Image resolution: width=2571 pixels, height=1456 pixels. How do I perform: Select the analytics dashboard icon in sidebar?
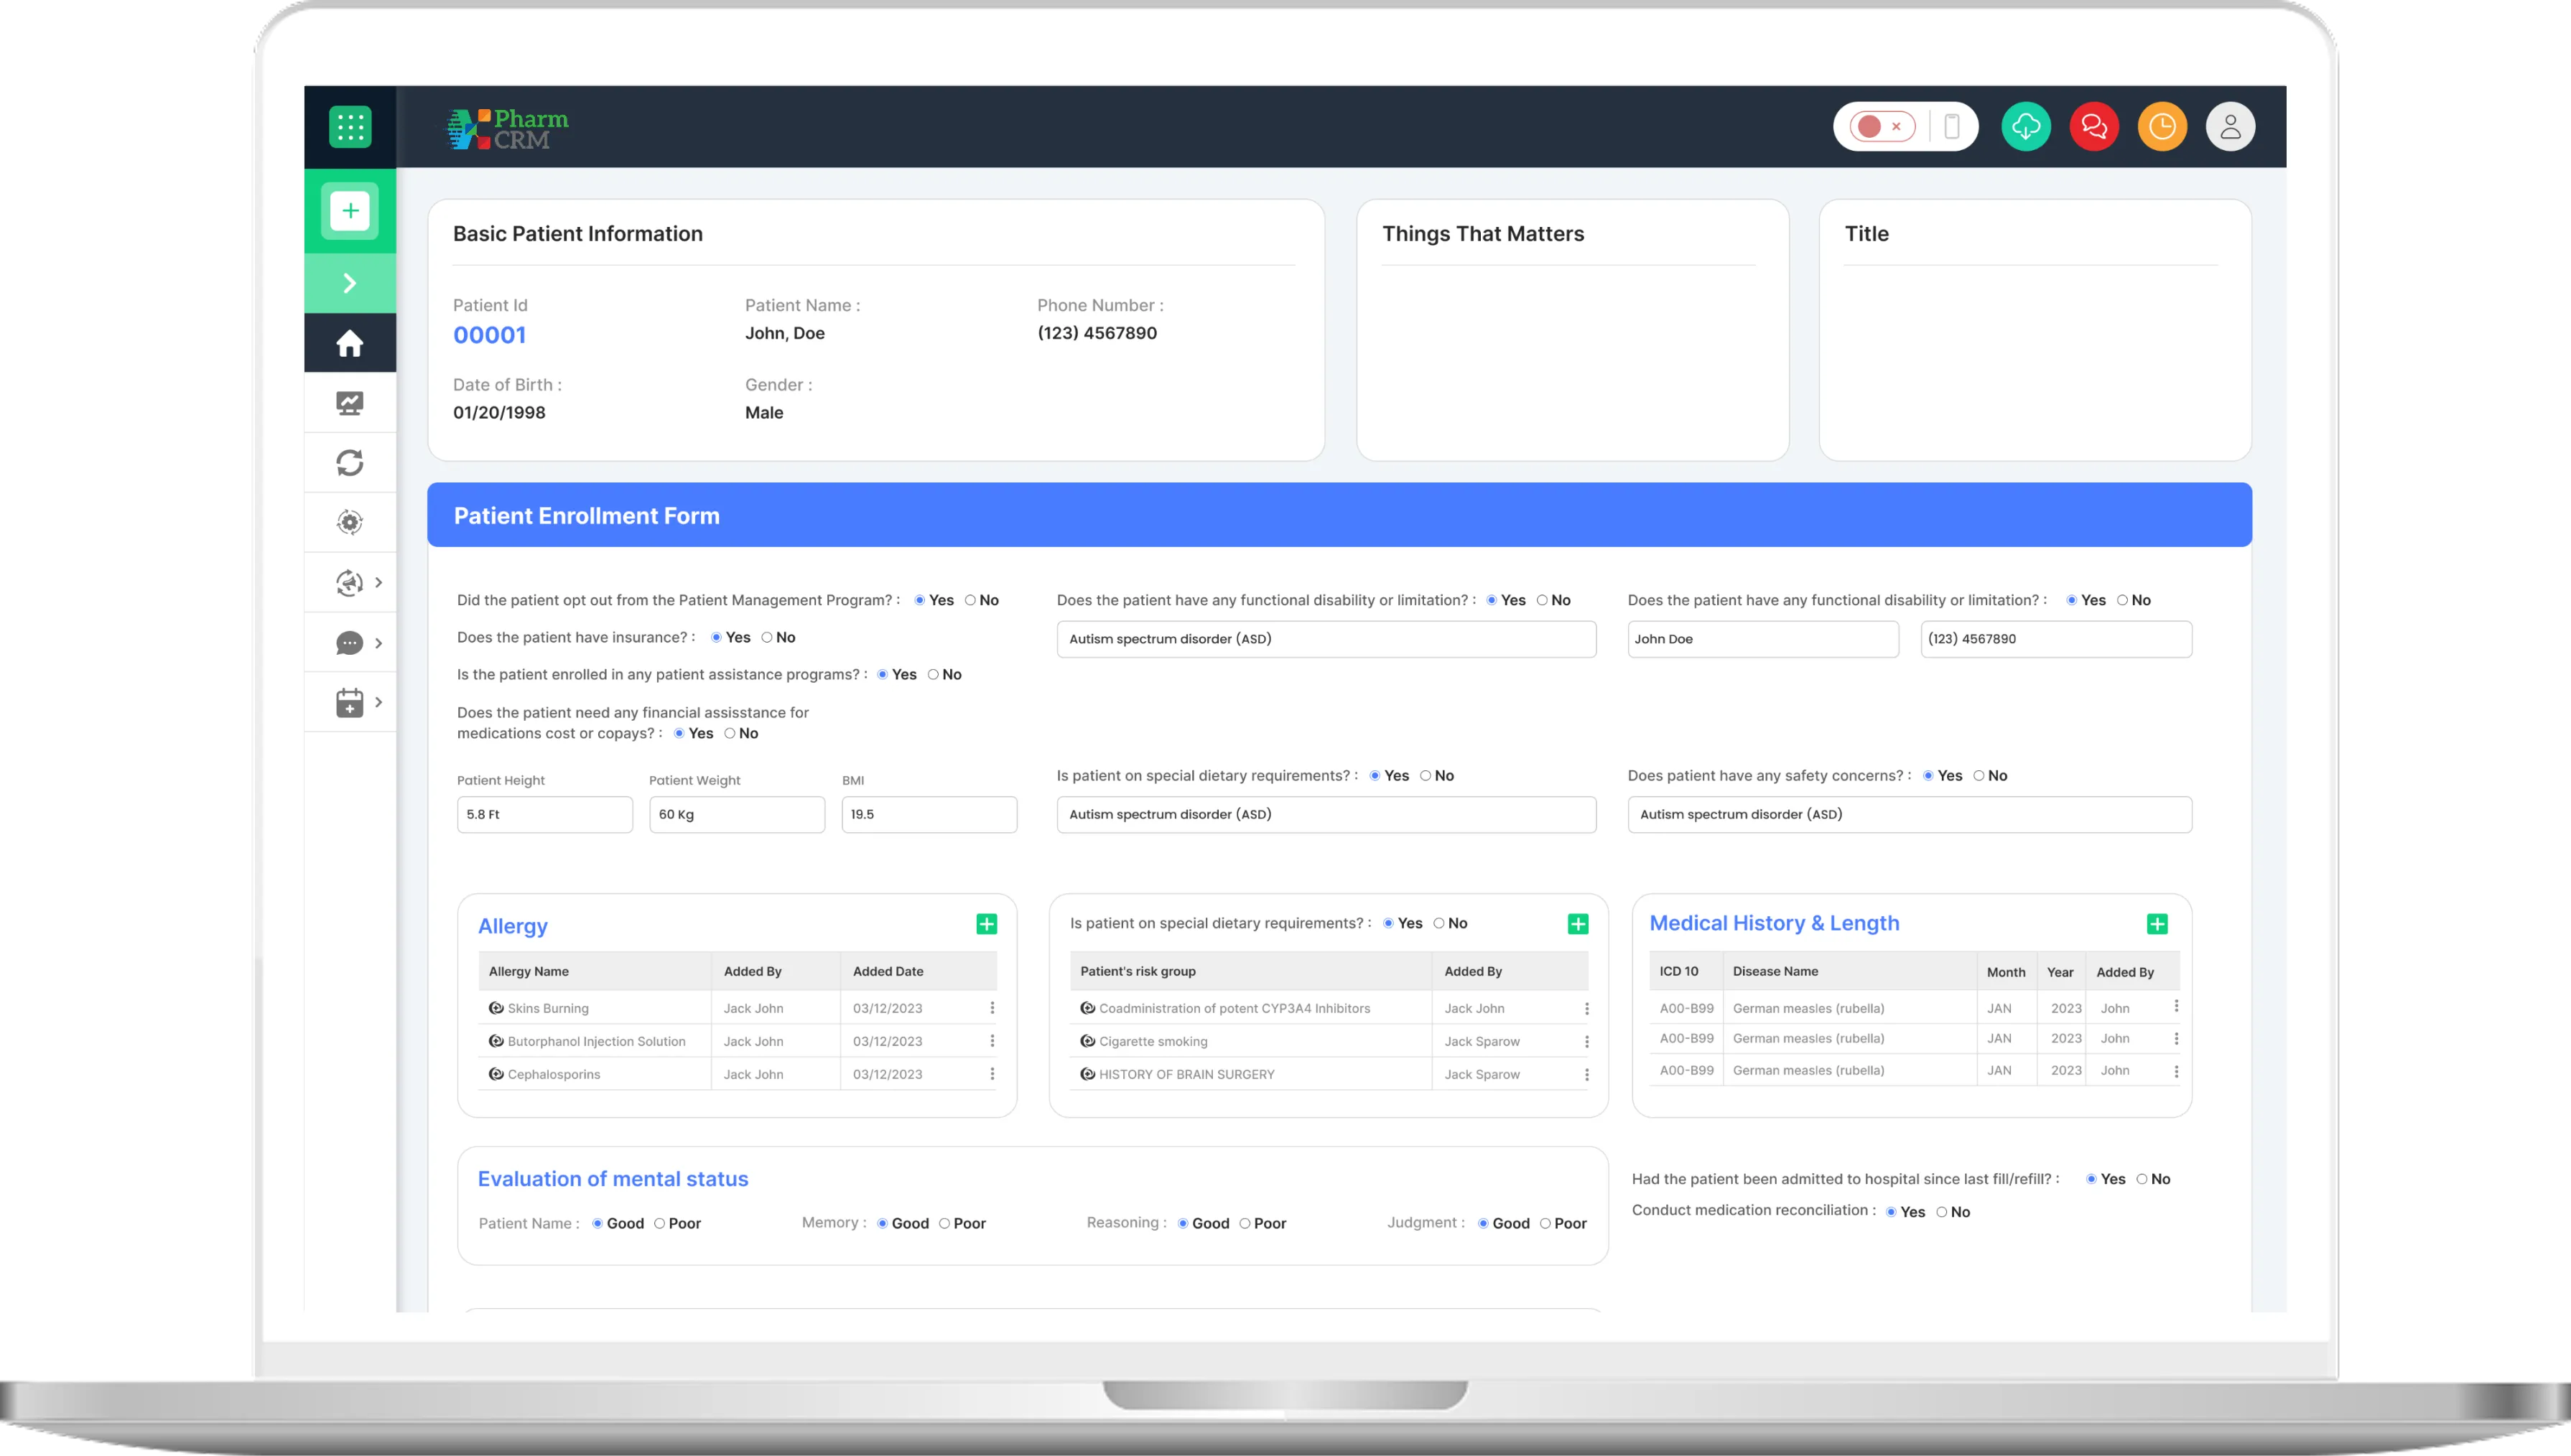click(x=349, y=402)
